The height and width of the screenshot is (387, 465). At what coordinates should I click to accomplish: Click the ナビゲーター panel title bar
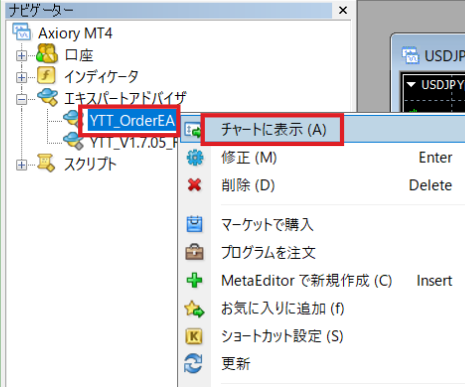coord(169,11)
